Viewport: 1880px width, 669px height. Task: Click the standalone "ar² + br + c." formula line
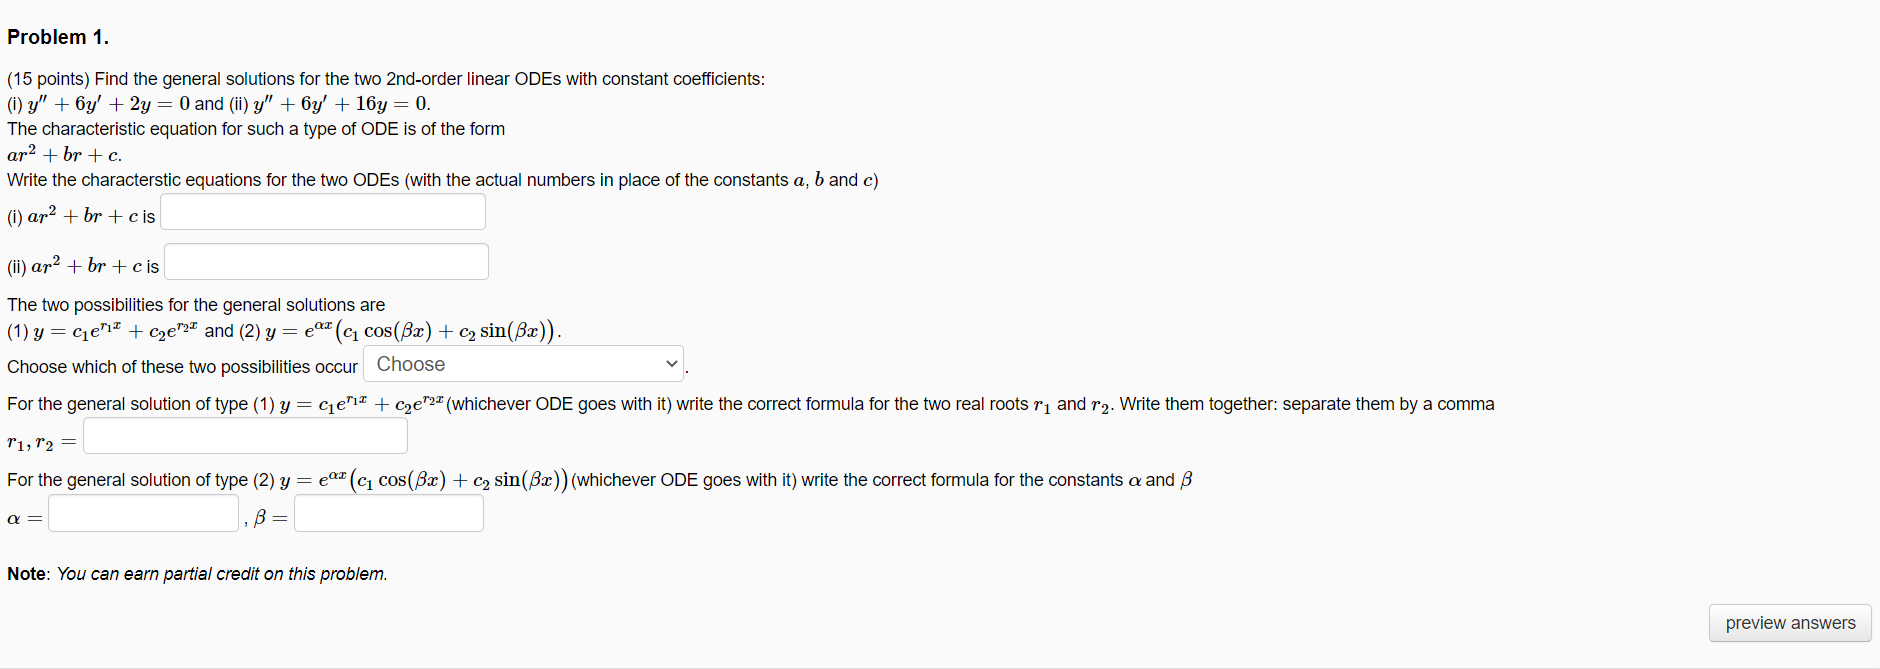click(65, 154)
